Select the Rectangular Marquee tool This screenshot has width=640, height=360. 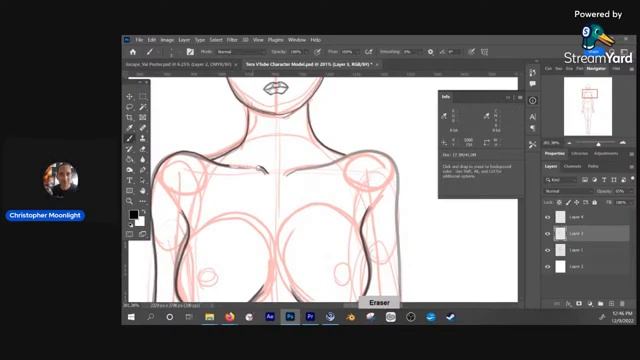(x=142, y=96)
